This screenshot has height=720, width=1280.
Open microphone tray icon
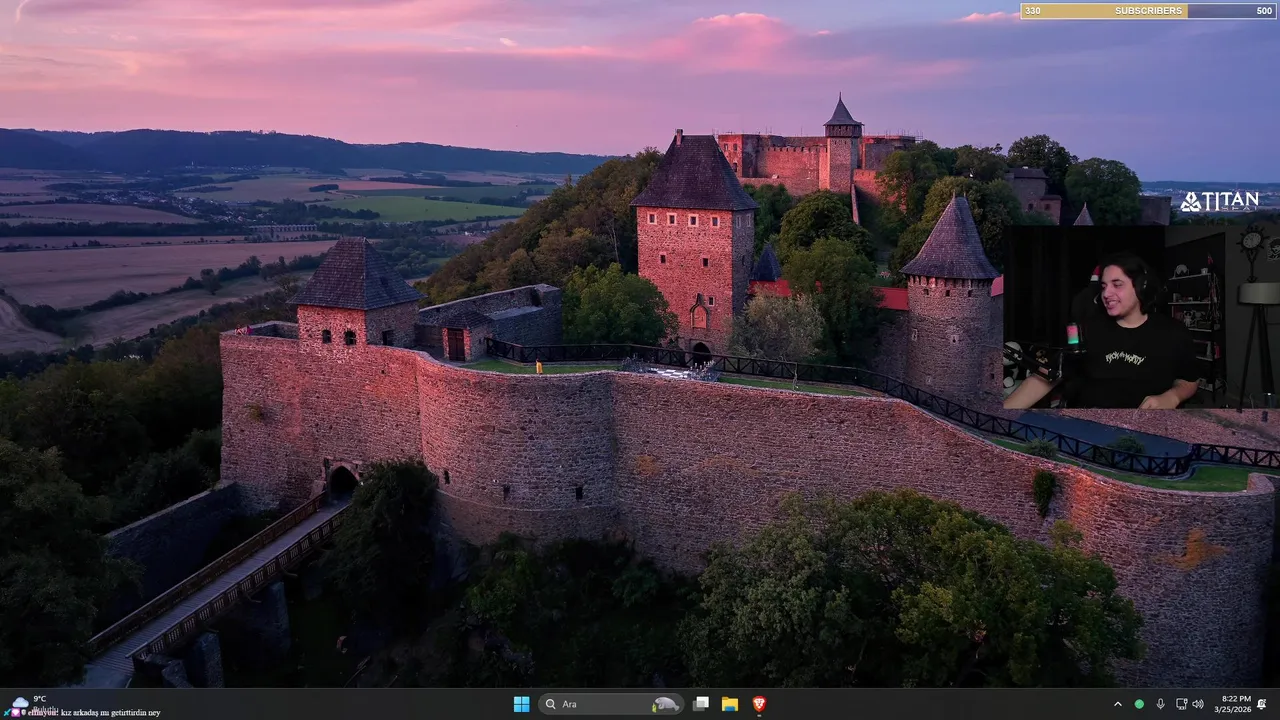1160,704
